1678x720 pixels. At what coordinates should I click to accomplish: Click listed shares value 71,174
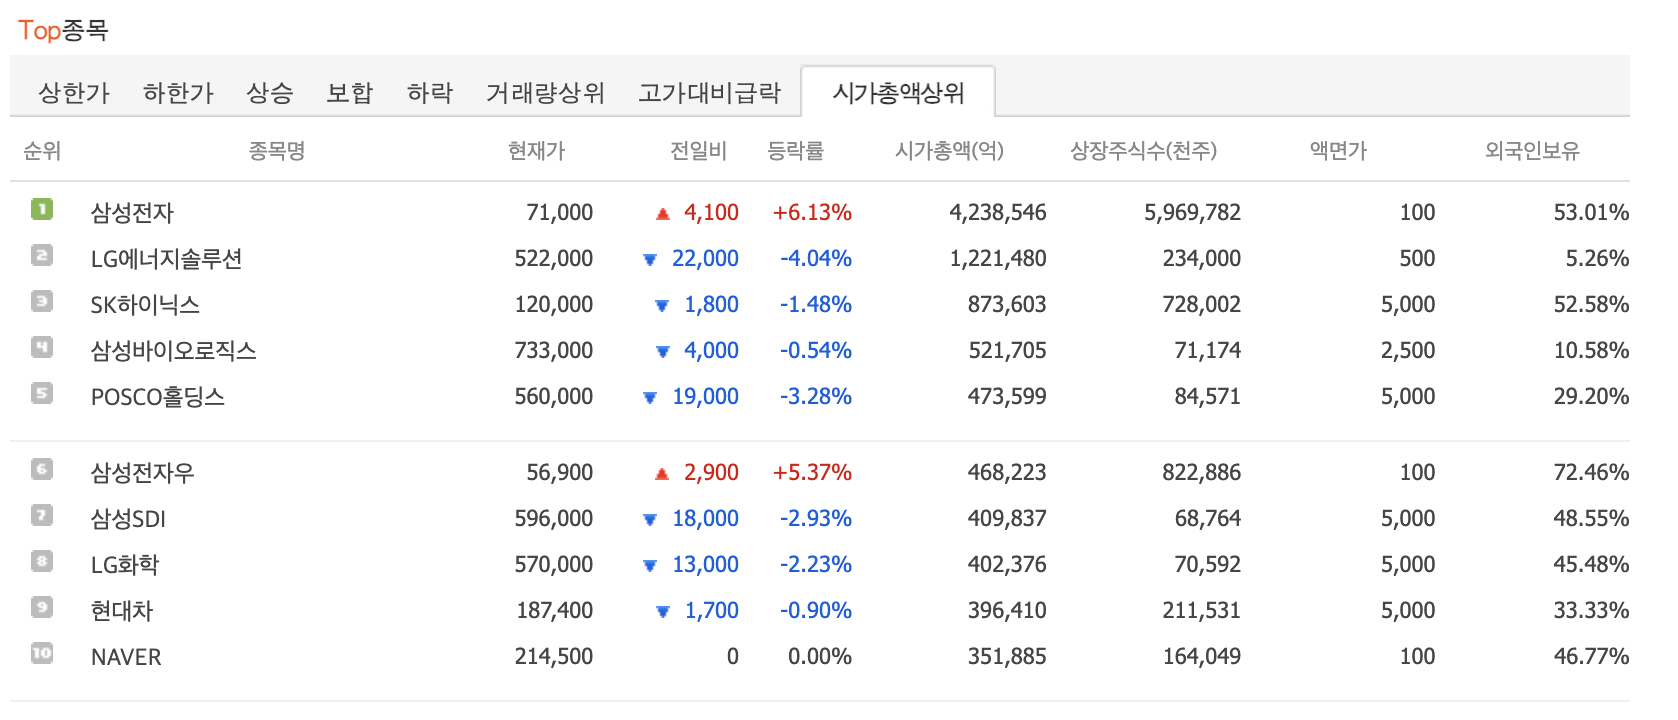[x=1208, y=350]
